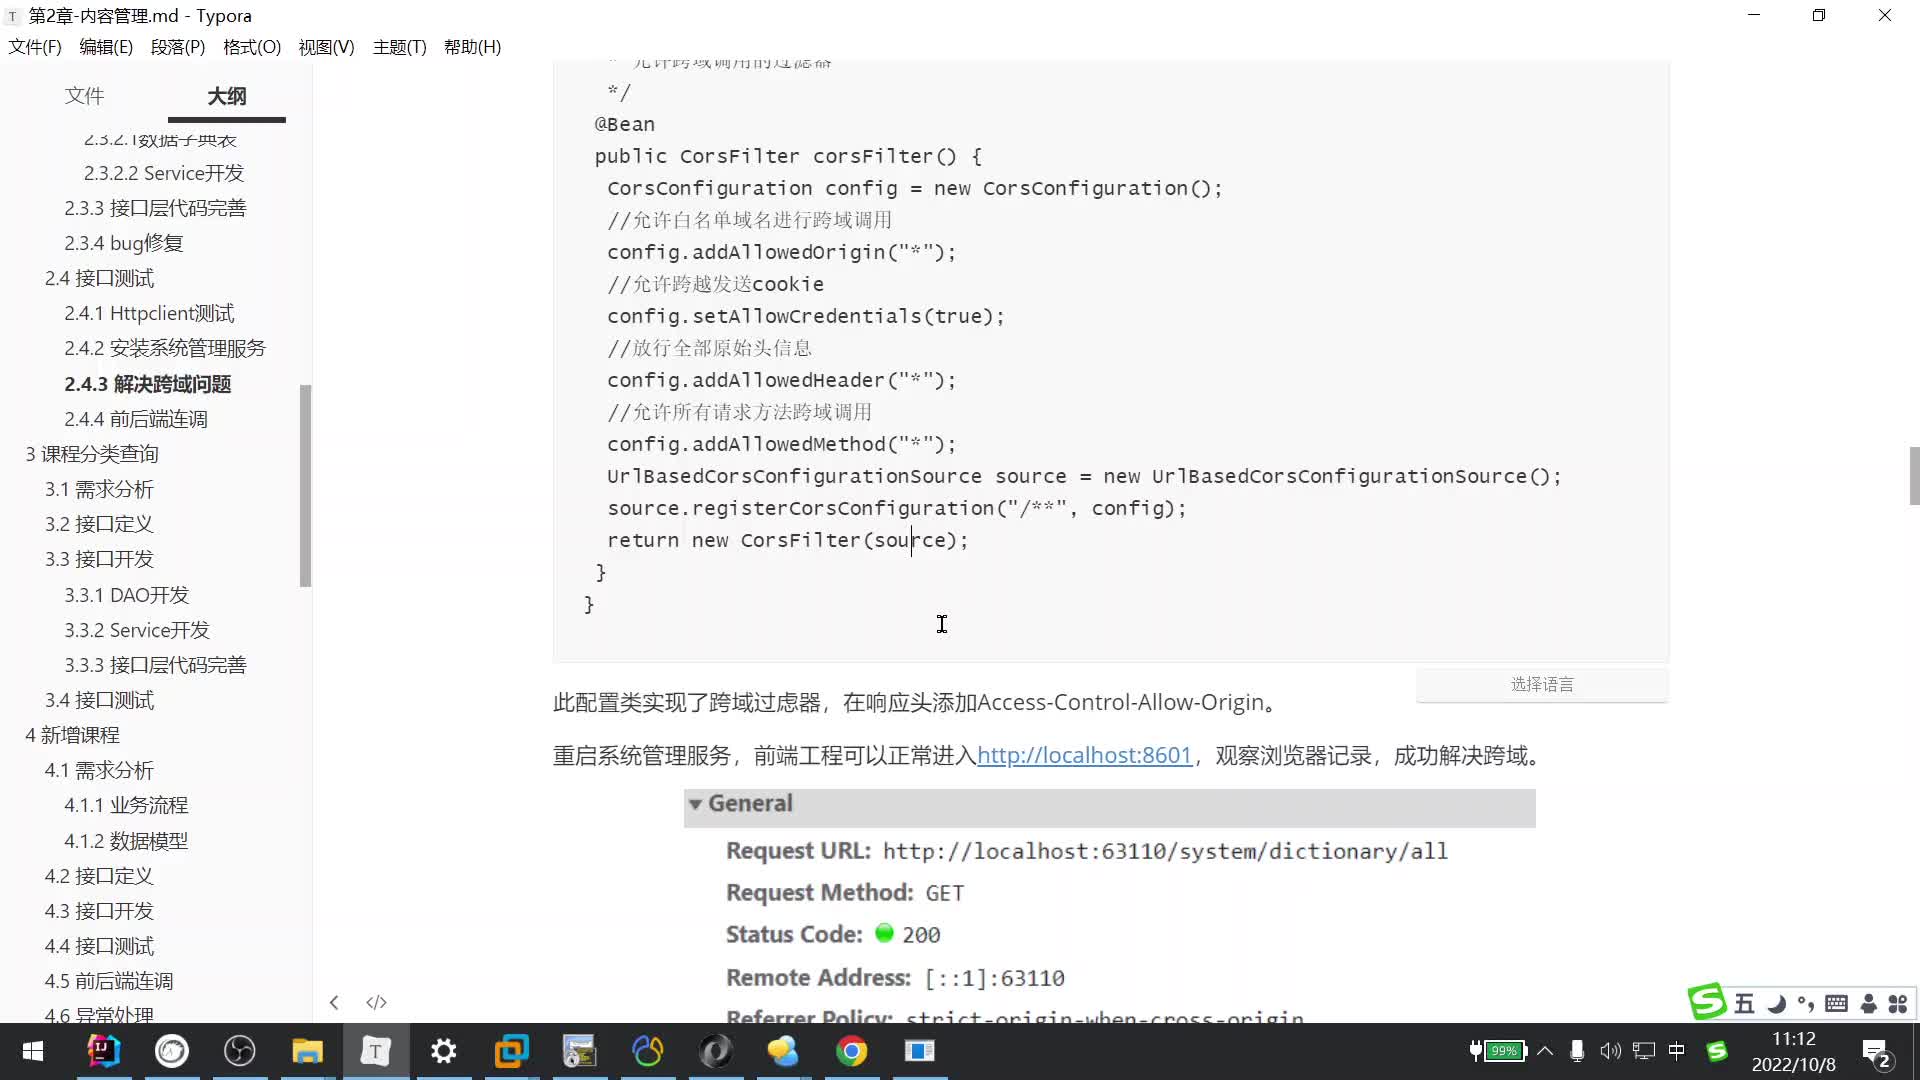This screenshot has height=1080, width=1920.
Task: Click the document vertical scrollbar thumb
Action: [1913, 476]
